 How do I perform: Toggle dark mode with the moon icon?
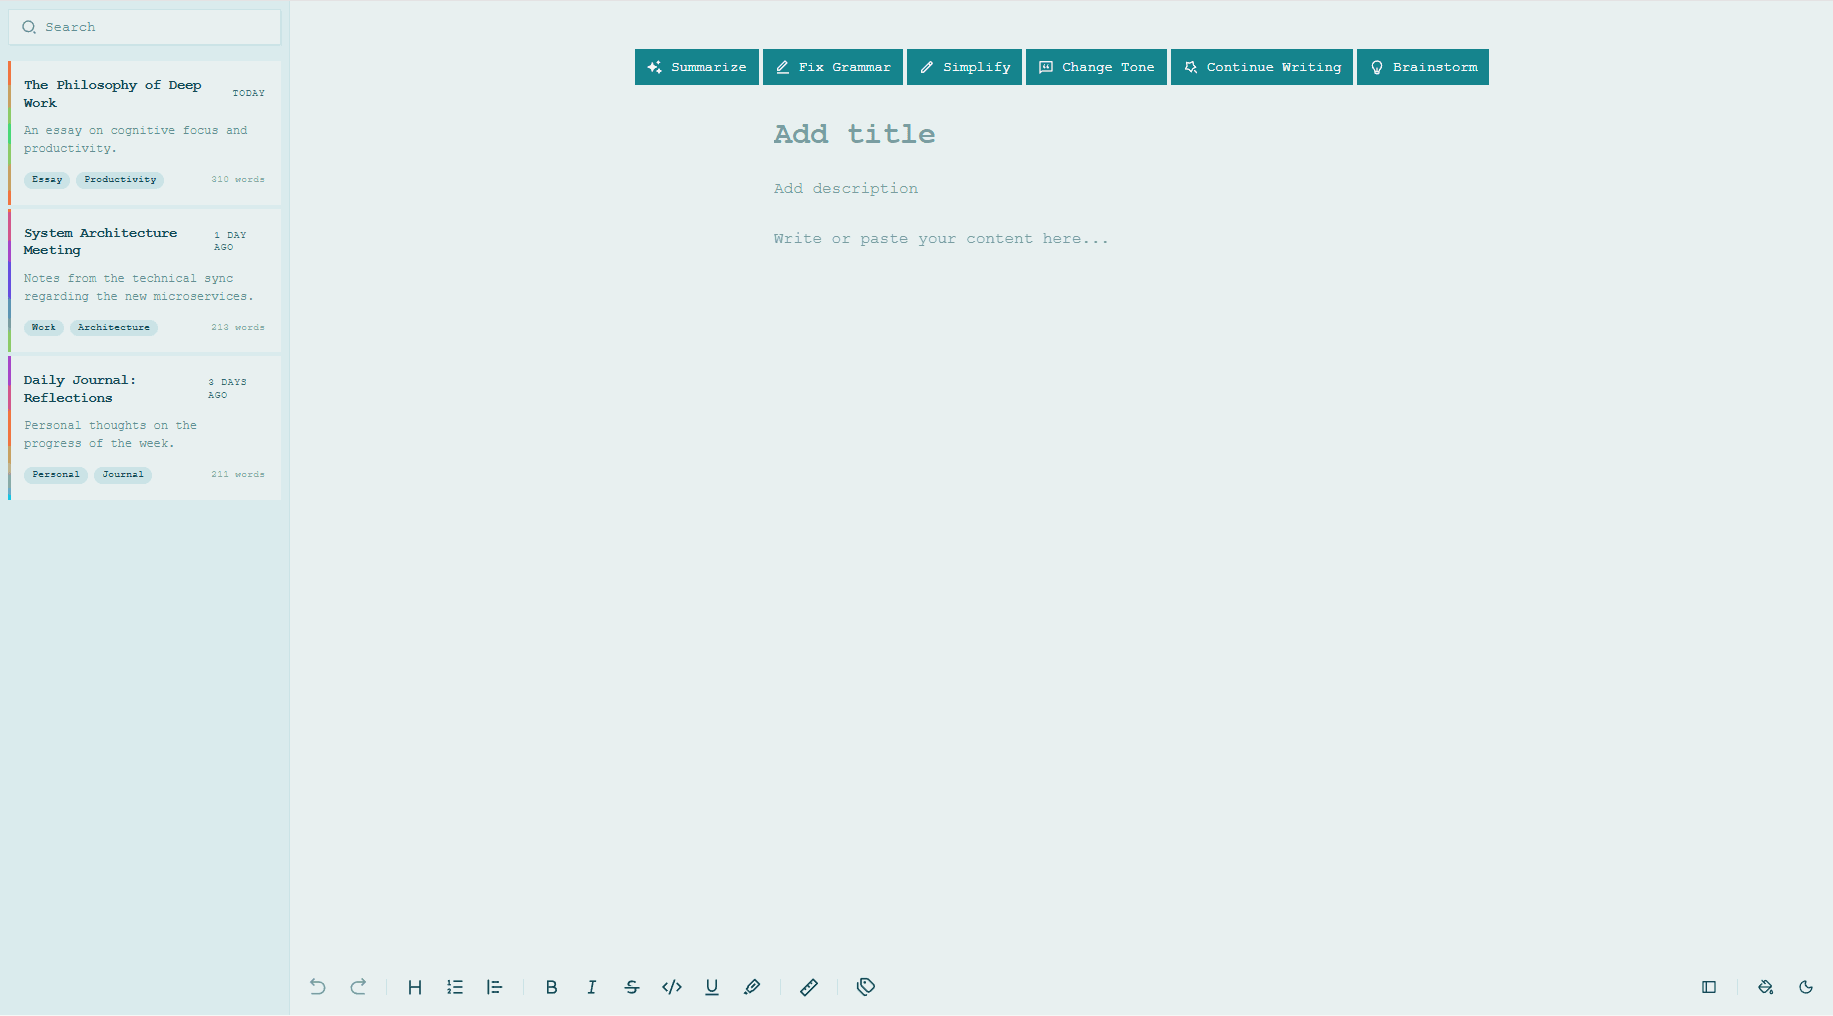[1806, 987]
